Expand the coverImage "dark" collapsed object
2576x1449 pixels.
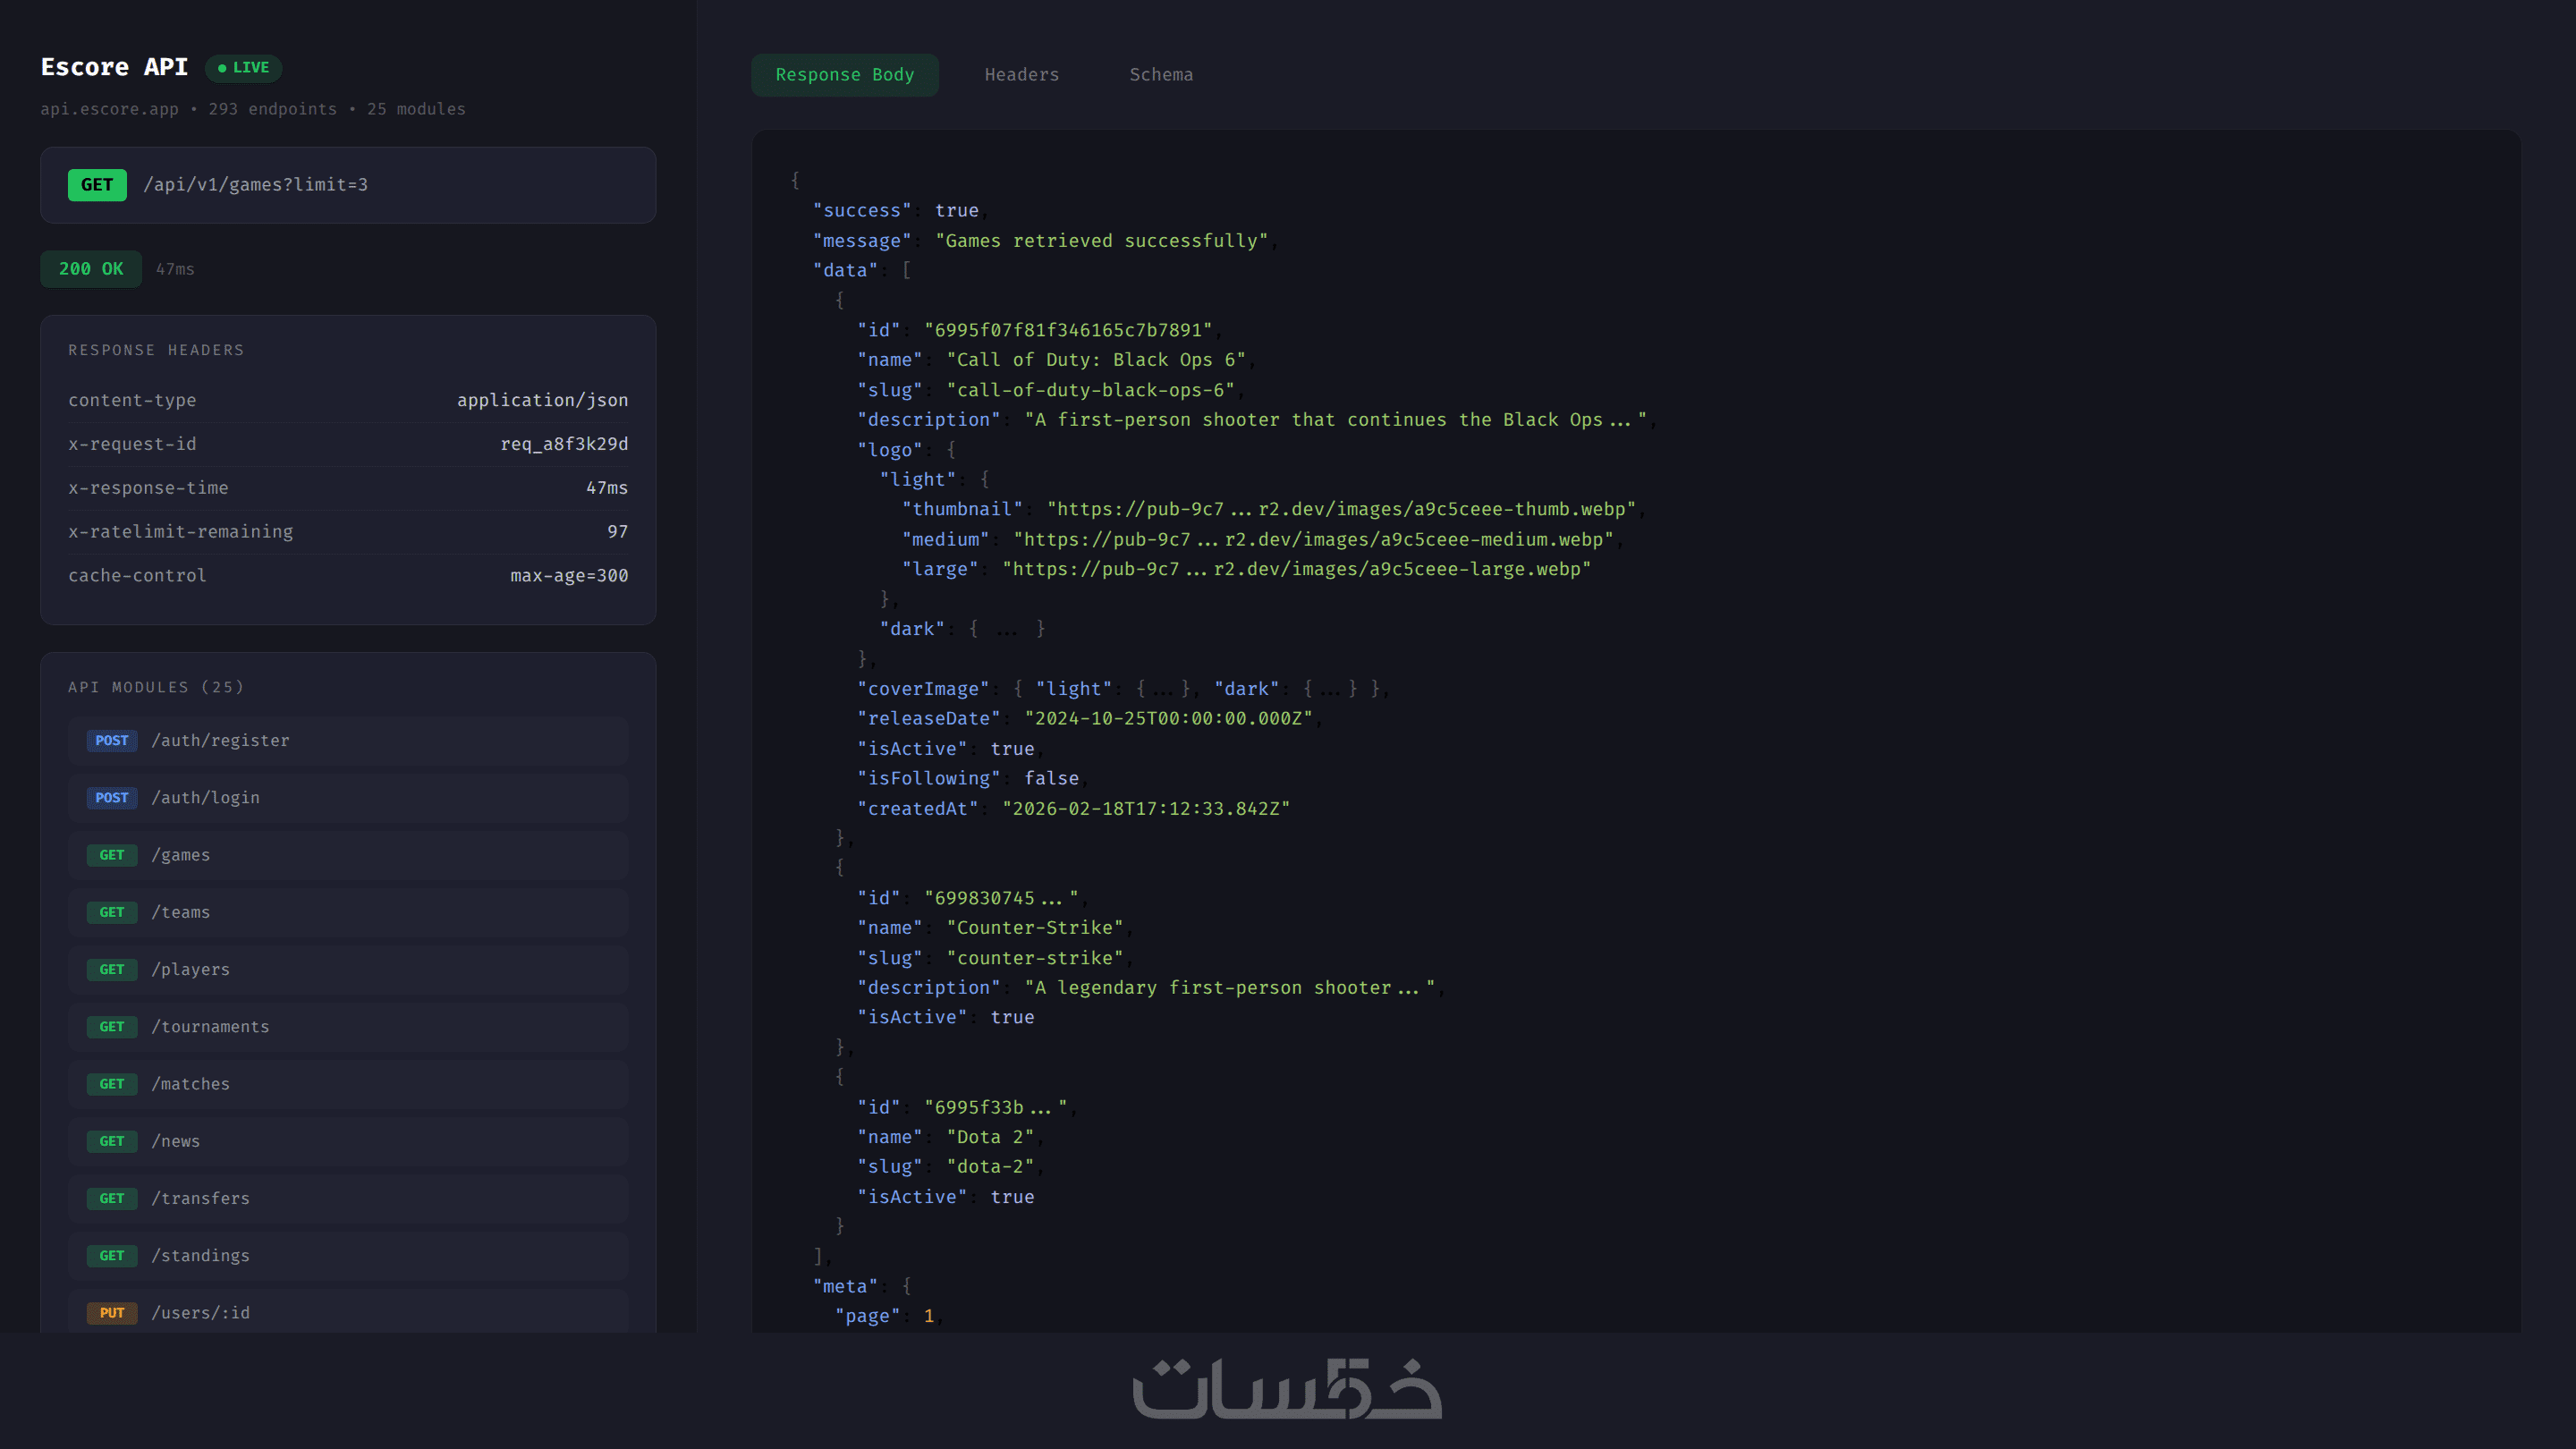(1330, 689)
